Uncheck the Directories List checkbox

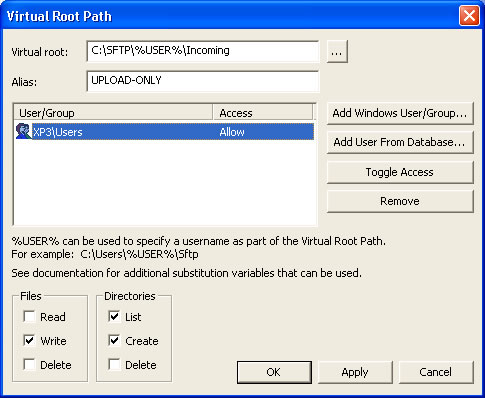coord(114,316)
